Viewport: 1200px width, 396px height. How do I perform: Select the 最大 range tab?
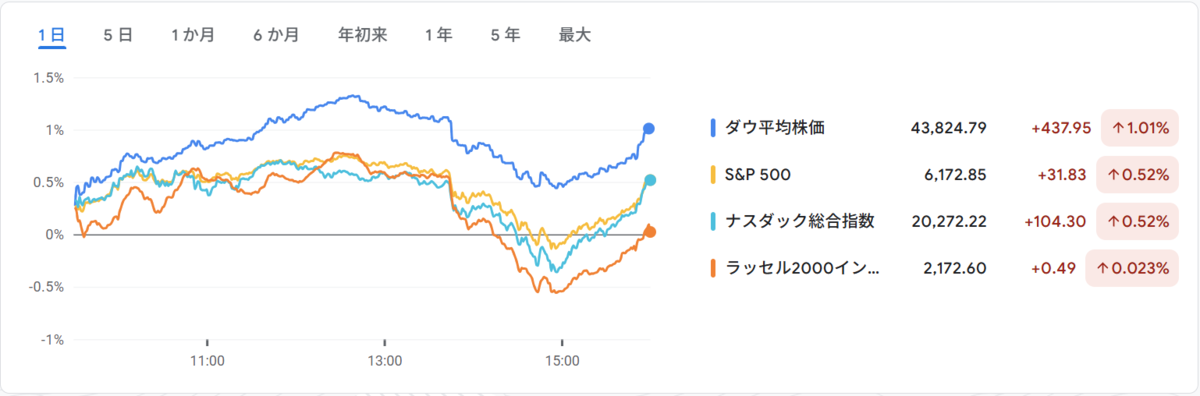(575, 35)
